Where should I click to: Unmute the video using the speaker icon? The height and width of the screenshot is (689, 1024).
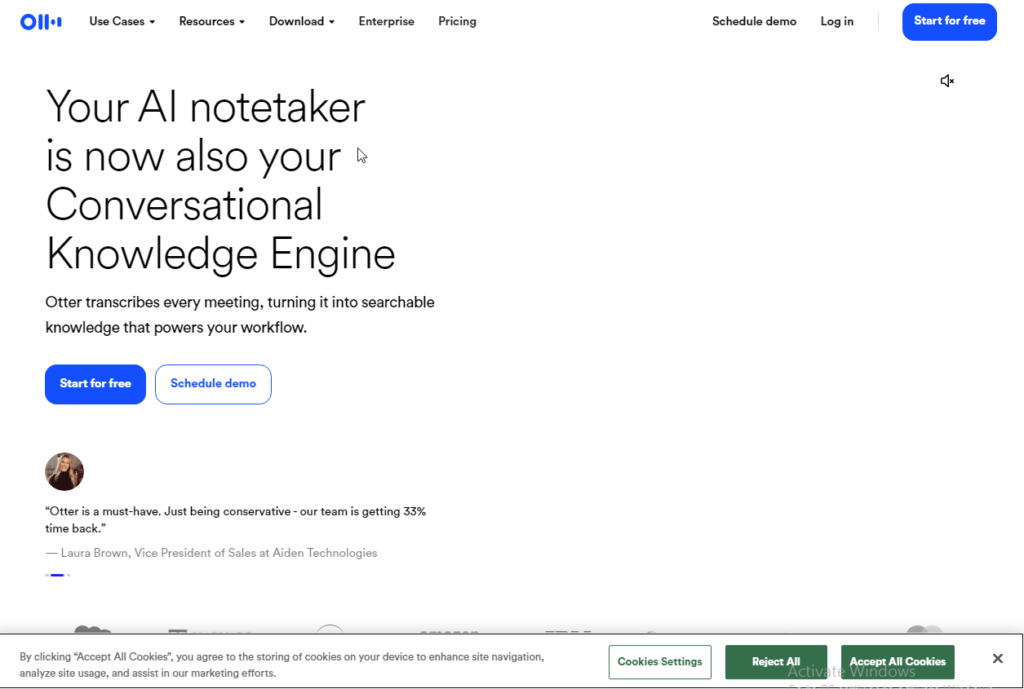pyautogui.click(x=947, y=81)
